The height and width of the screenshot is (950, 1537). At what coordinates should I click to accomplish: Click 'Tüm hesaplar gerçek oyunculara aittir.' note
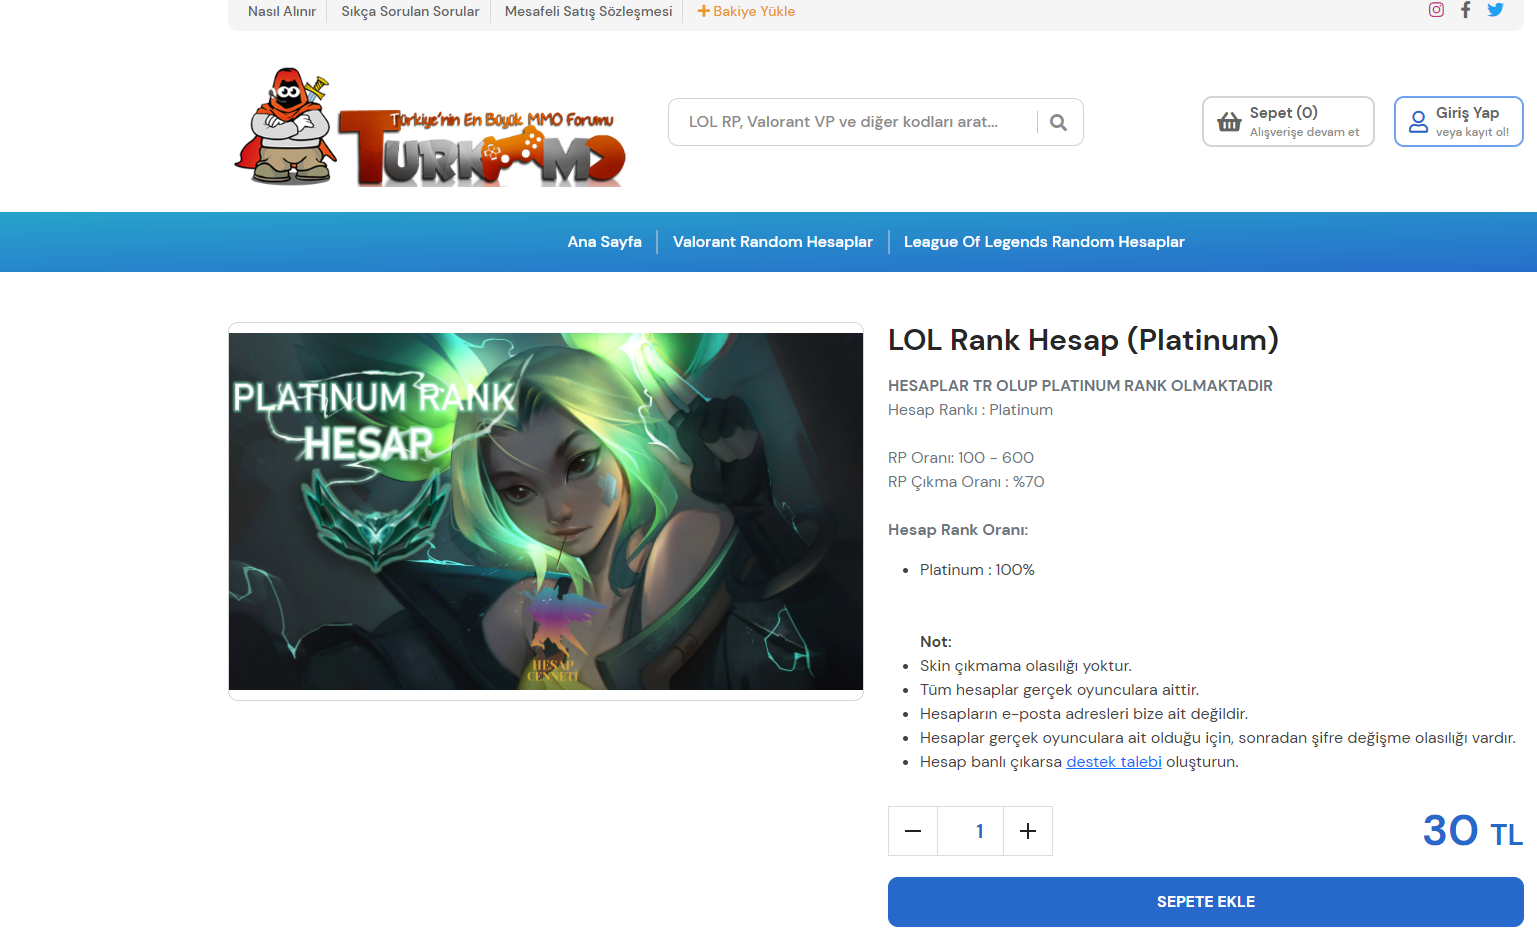[x=1059, y=690]
